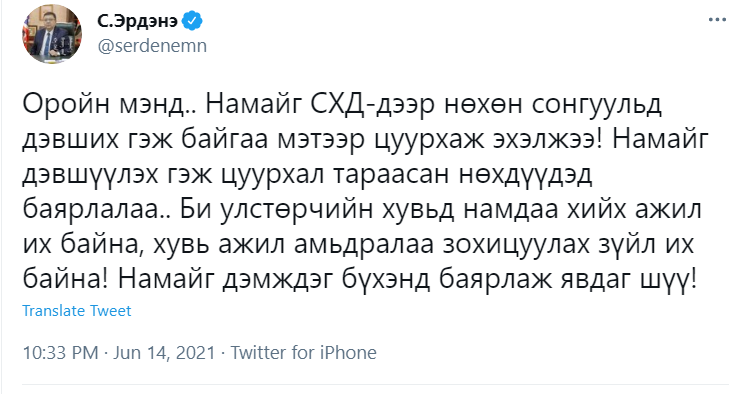736x394 pixels.
Task: Visit the @serdenemn handle profile
Action: (x=152, y=46)
